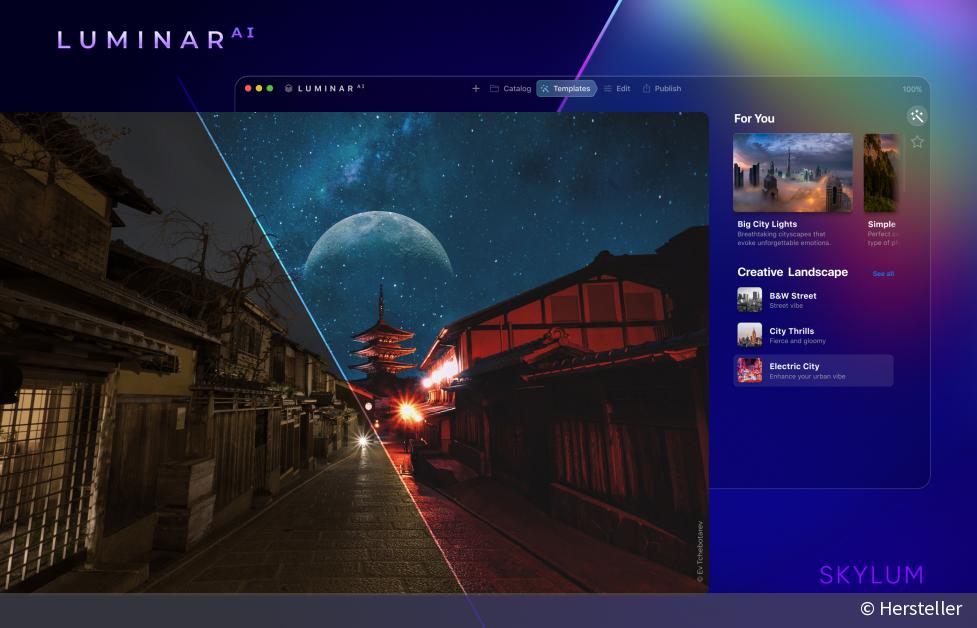Screen dimensions: 977x628
Task: Add a new photo with the plus icon
Action: tap(476, 88)
